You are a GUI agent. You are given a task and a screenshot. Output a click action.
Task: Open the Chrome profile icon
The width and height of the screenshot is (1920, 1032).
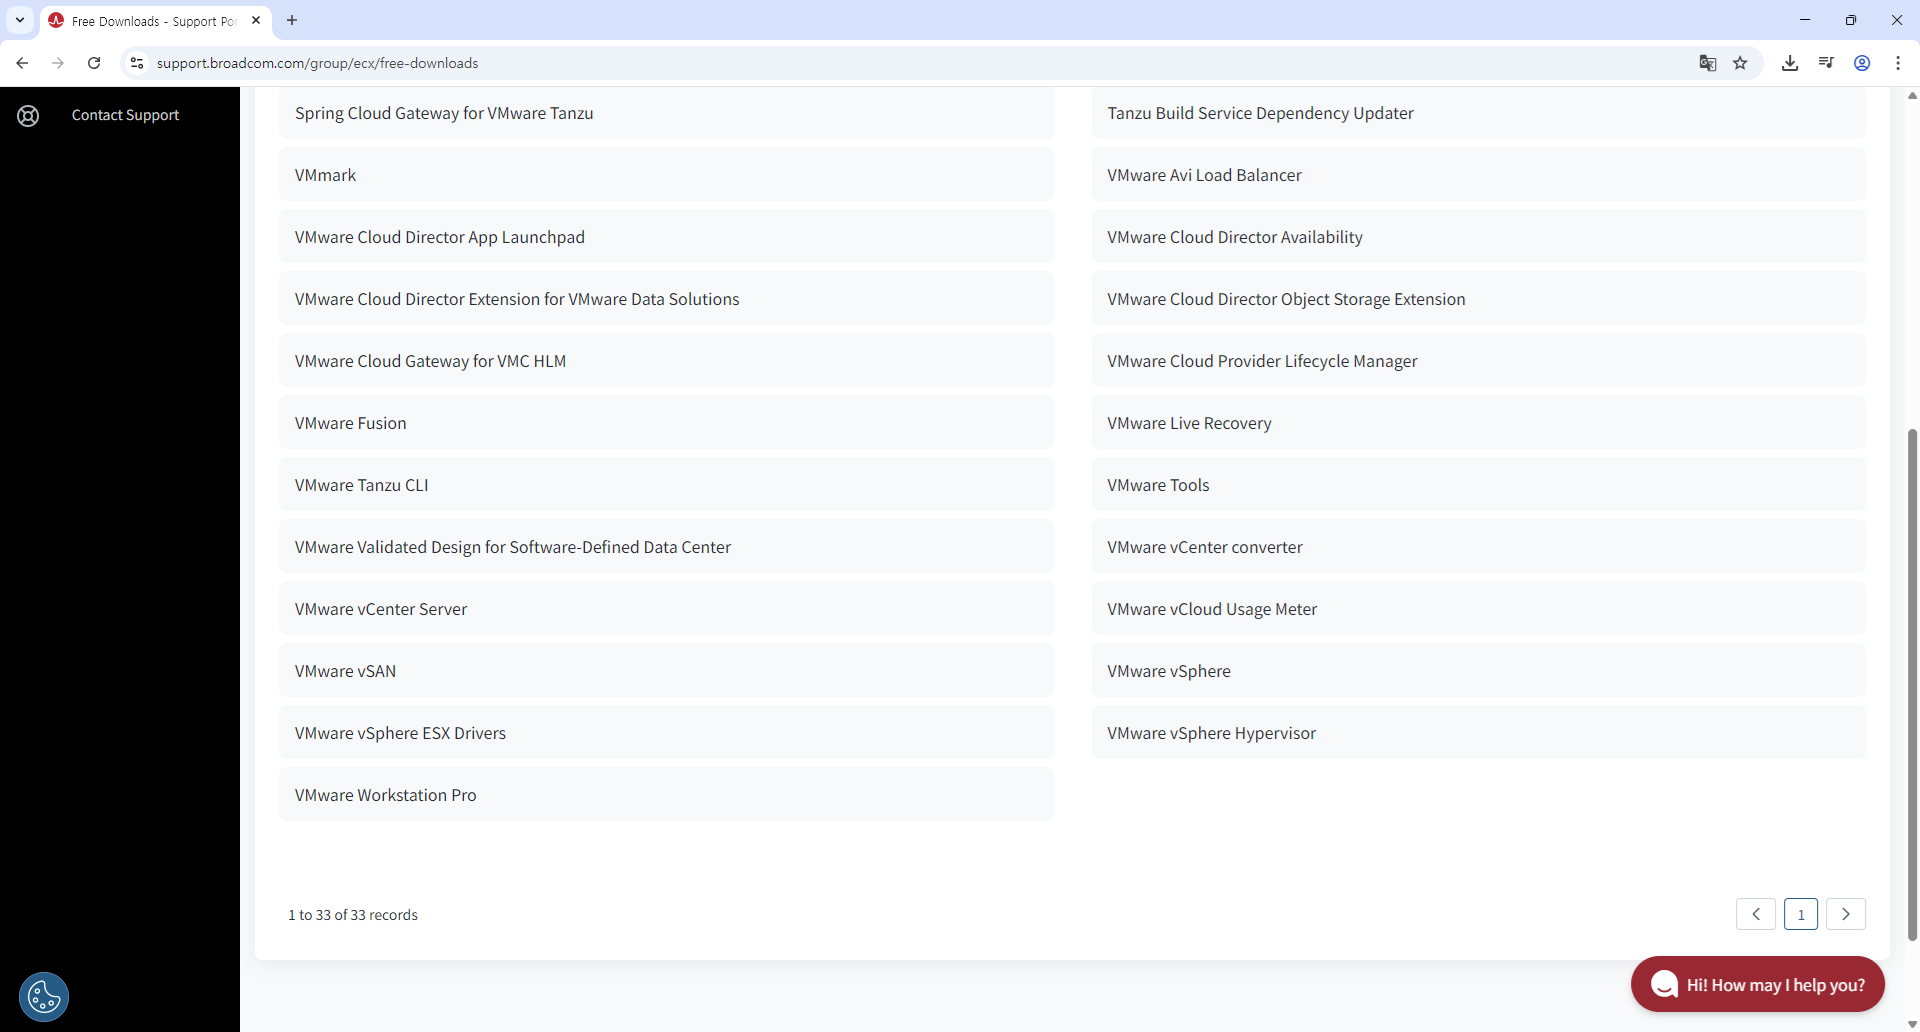[1862, 63]
